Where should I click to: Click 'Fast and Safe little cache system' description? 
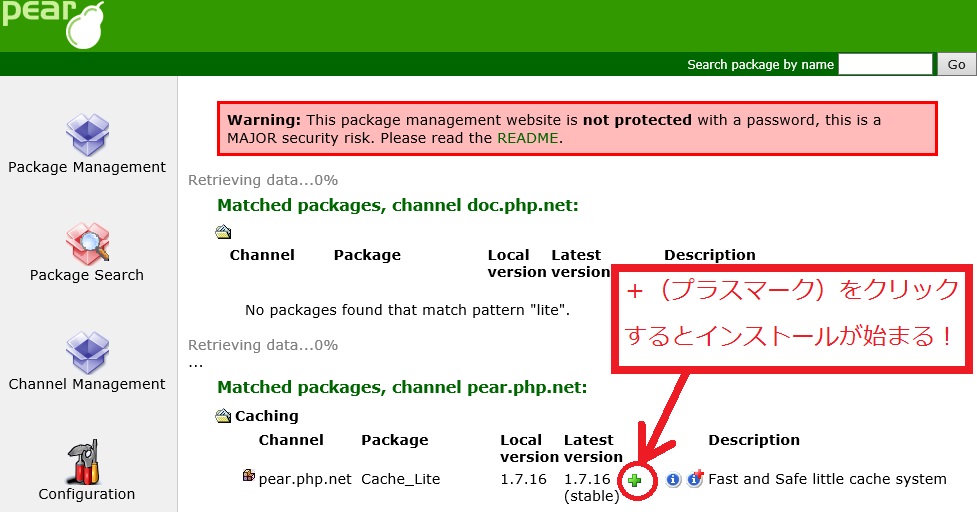(x=827, y=479)
